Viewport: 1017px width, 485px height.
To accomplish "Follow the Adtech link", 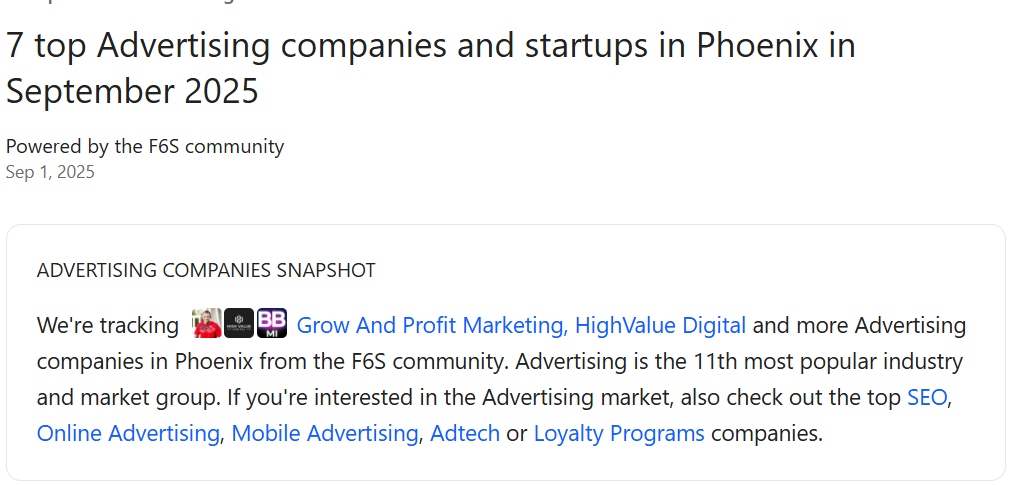I will pos(465,433).
